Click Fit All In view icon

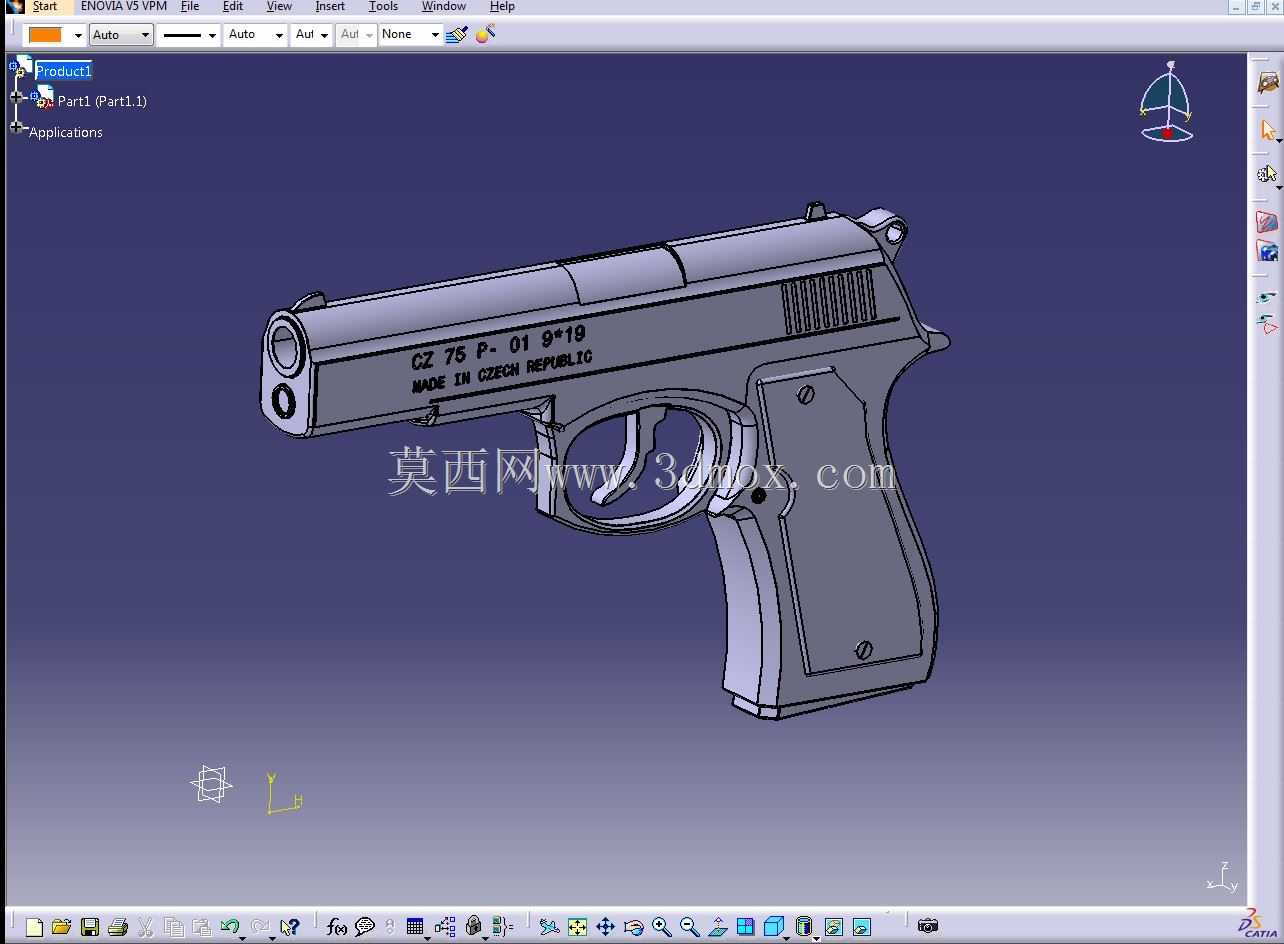pos(577,927)
